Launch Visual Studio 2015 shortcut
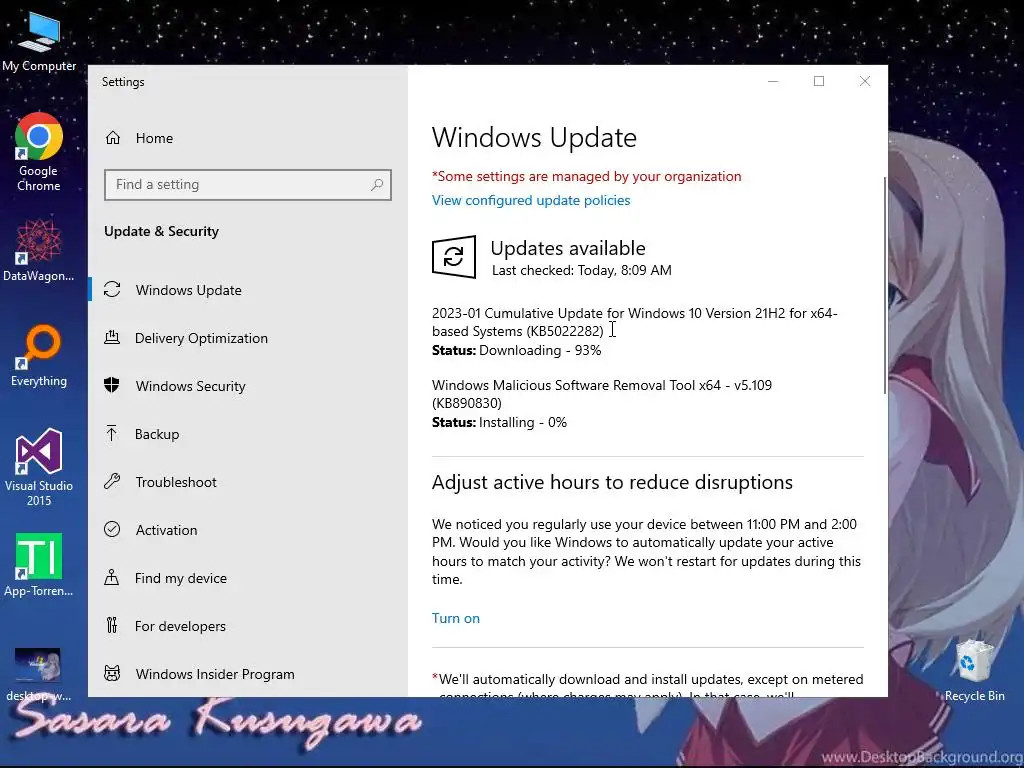 tap(39, 468)
